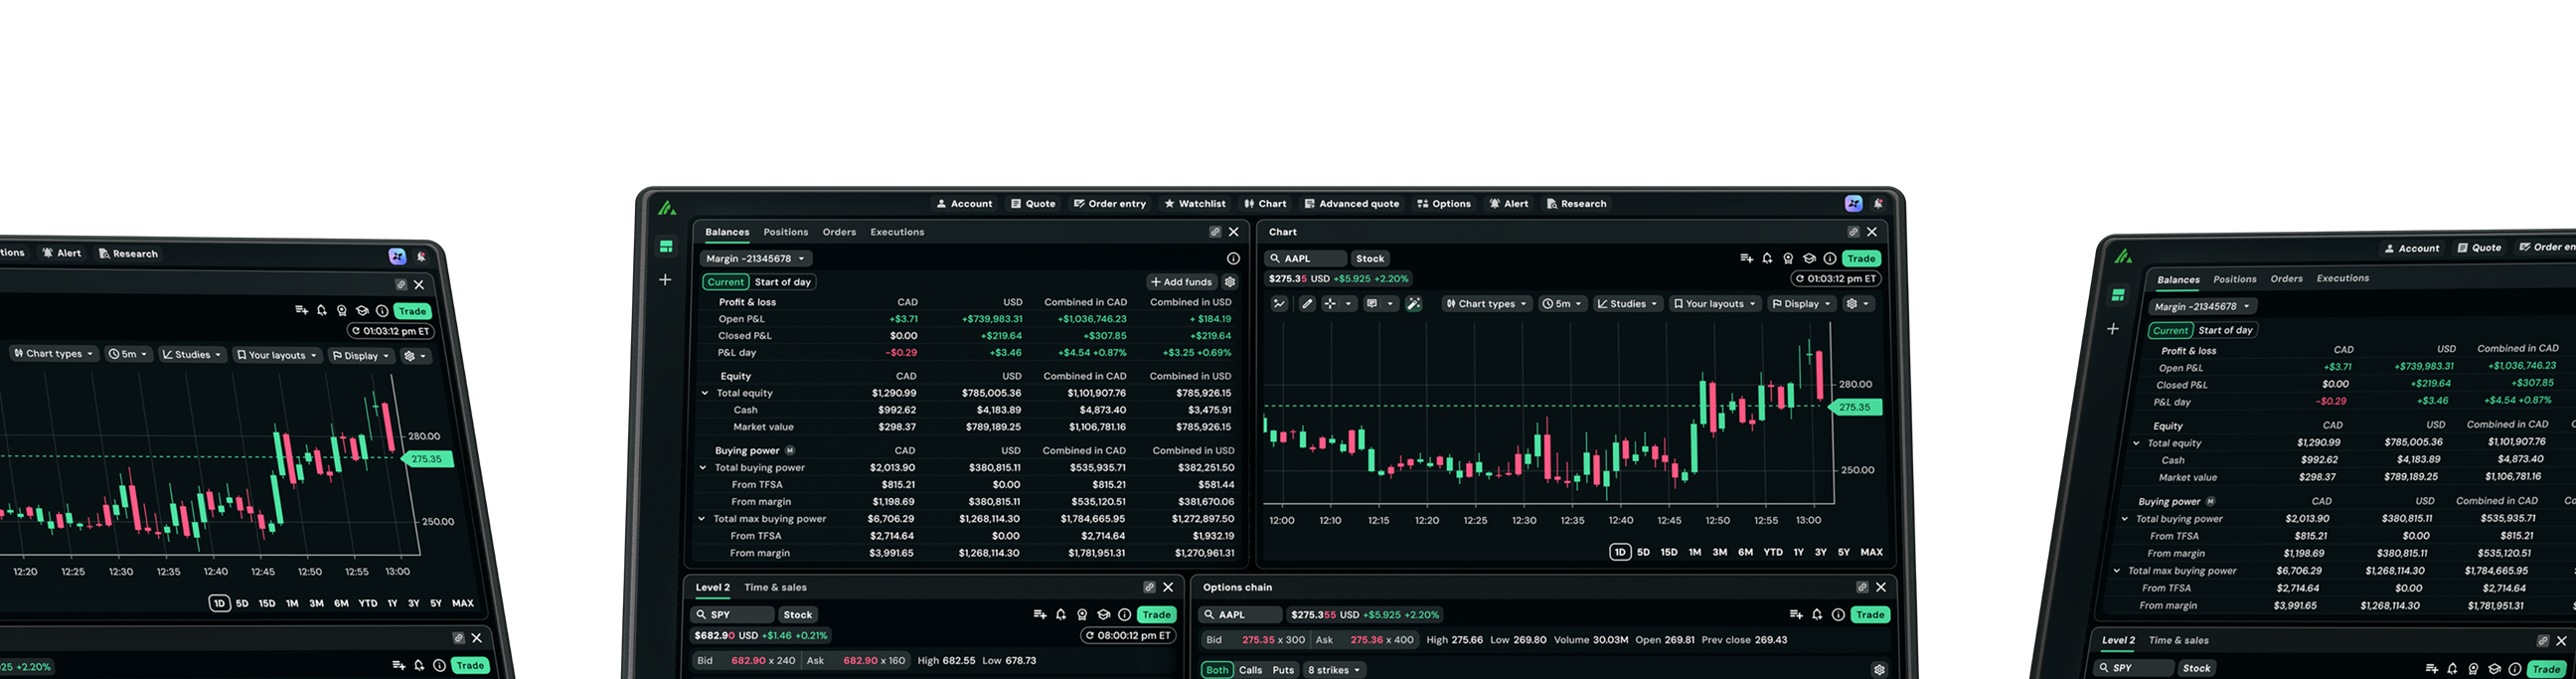The image size is (2576, 679).
Task: Click AAPL symbol search in center Chart
Action: point(1306,258)
